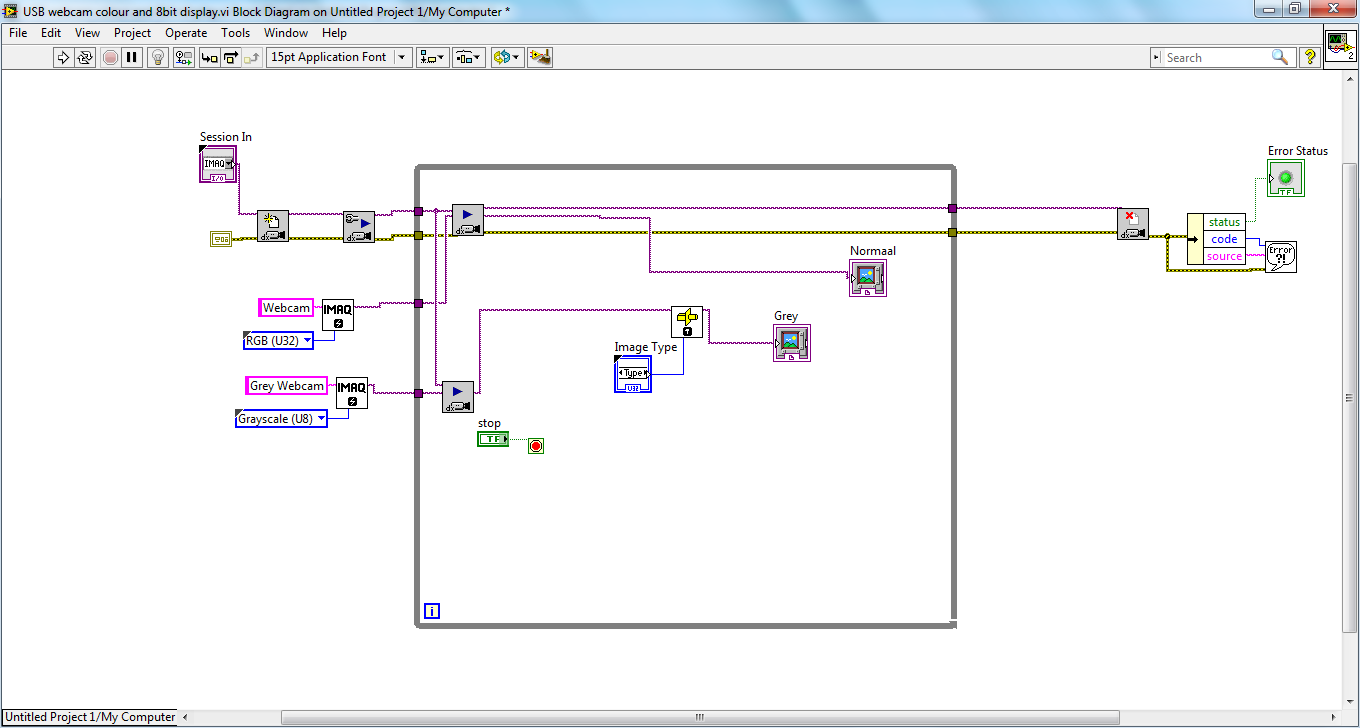The width and height of the screenshot is (1360, 728).
Task: Select the IMAQdx Configure Grab node
Action: tap(359, 226)
